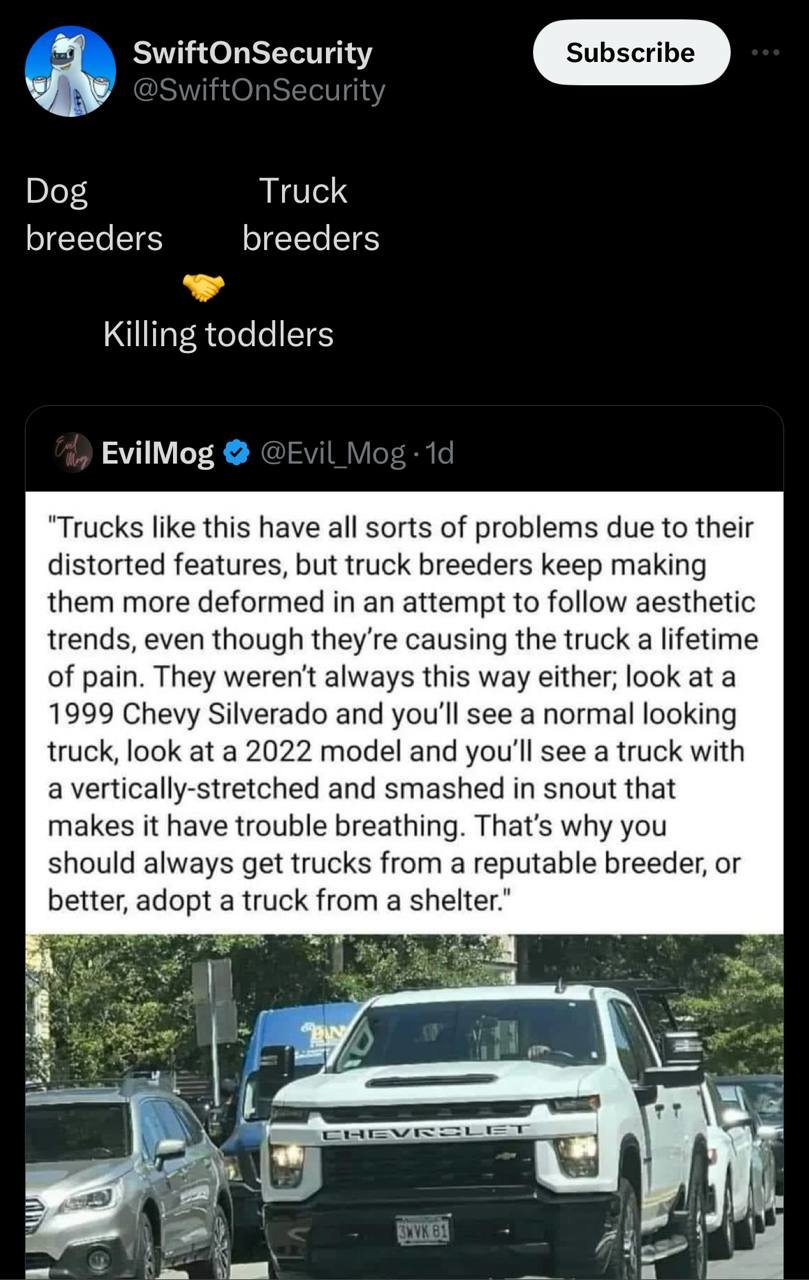Open the @SwiftOnSecurity handle link
Screen dimensions: 809x1280
coord(259,90)
